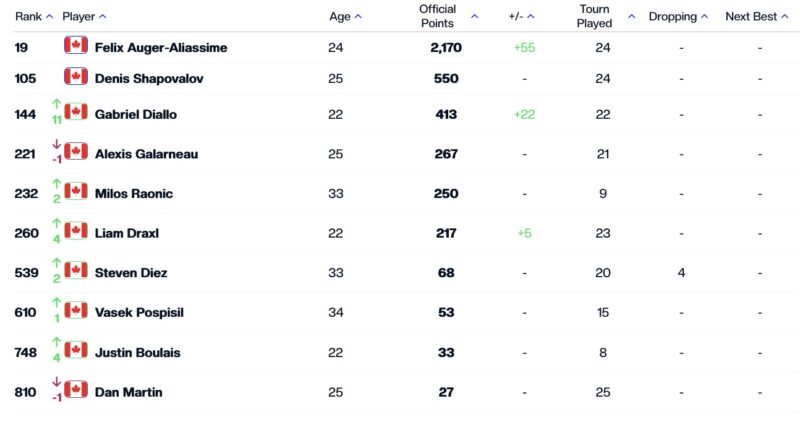Open Liam Draxl's player profile

coord(127,233)
